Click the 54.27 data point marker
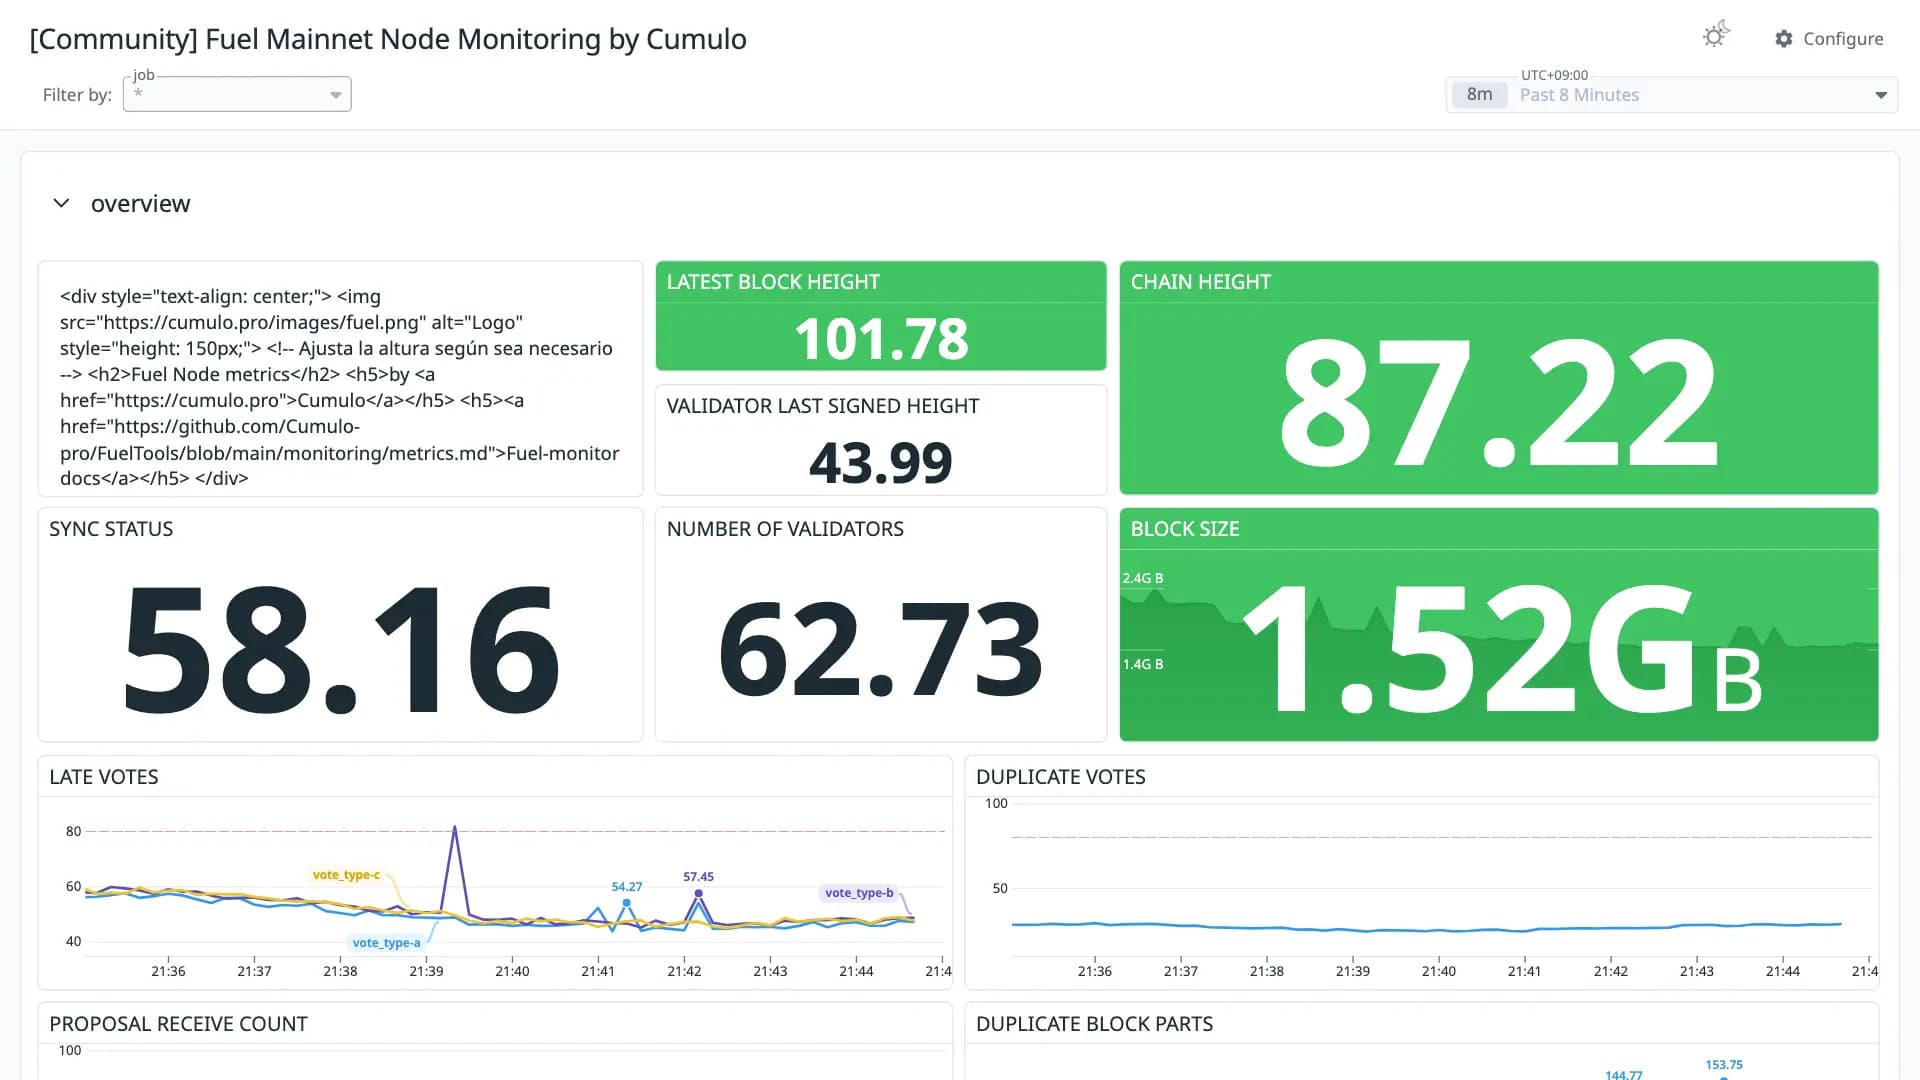Image resolution: width=1920 pixels, height=1080 pixels. (627, 903)
